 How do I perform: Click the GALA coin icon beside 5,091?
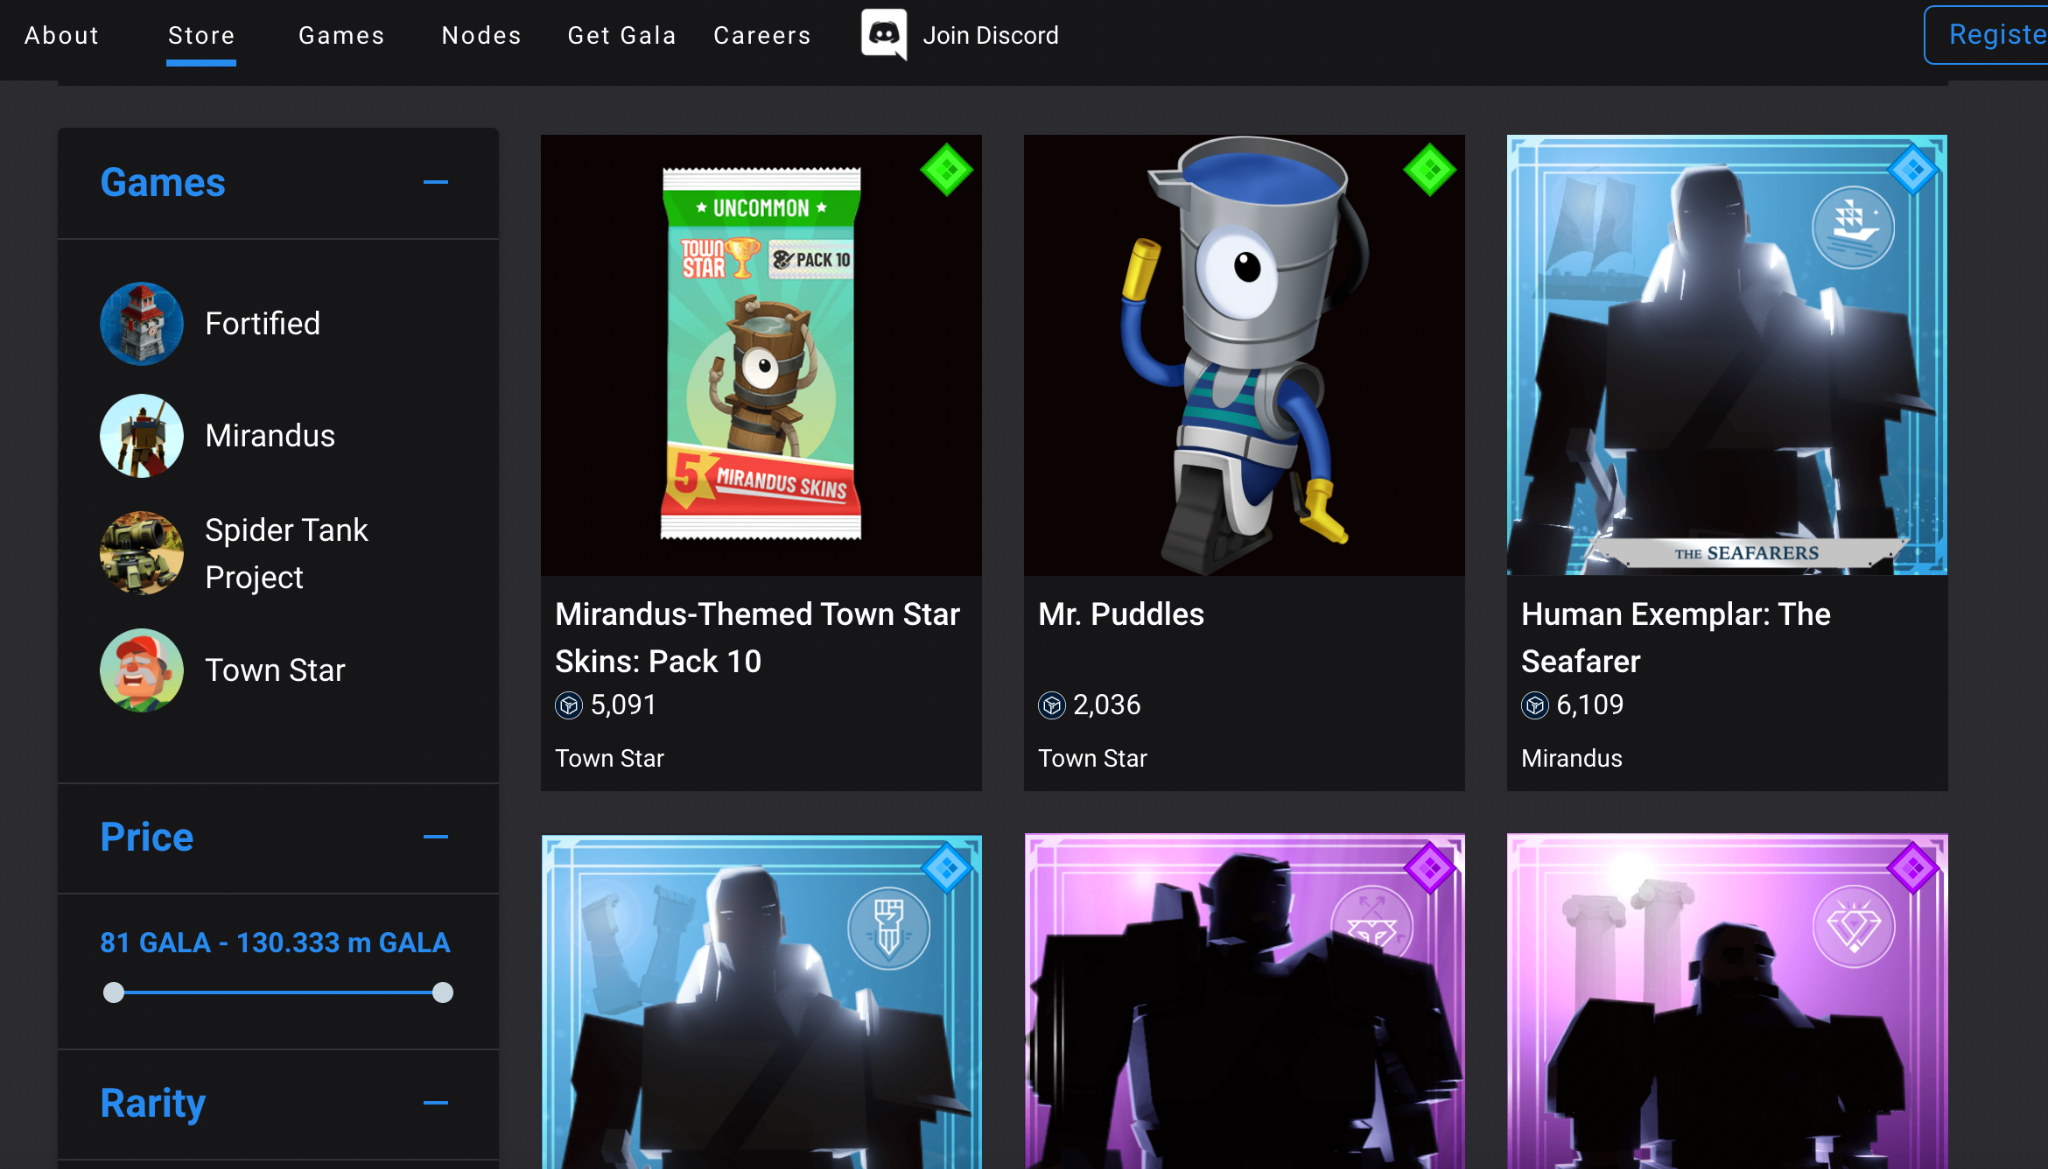568,705
